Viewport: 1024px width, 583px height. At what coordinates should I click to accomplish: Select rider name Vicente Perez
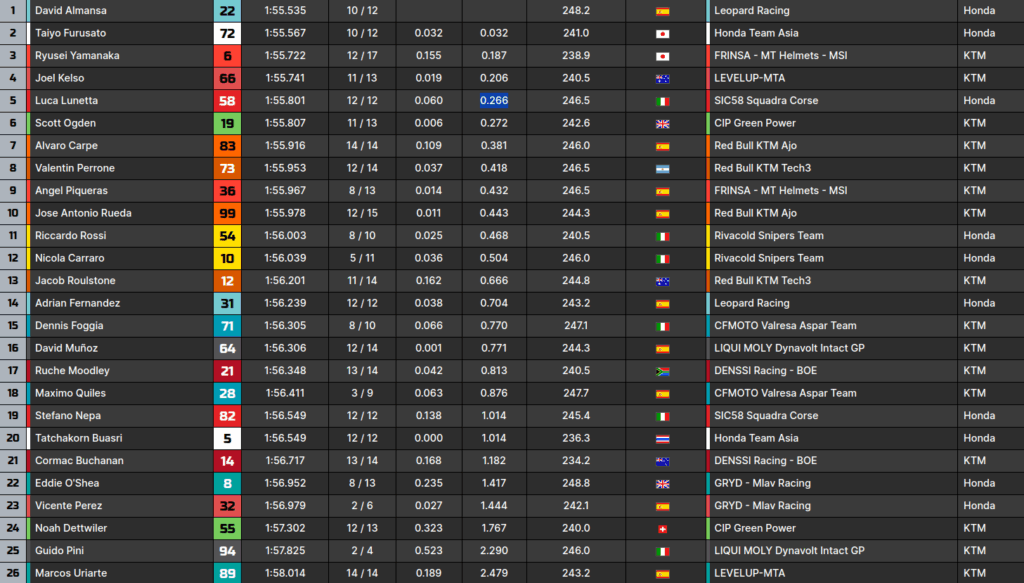(69, 505)
